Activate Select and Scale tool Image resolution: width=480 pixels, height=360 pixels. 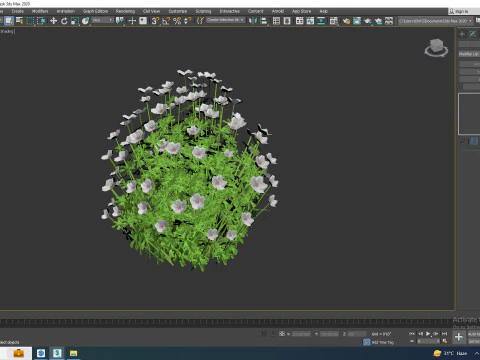point(75,21)
